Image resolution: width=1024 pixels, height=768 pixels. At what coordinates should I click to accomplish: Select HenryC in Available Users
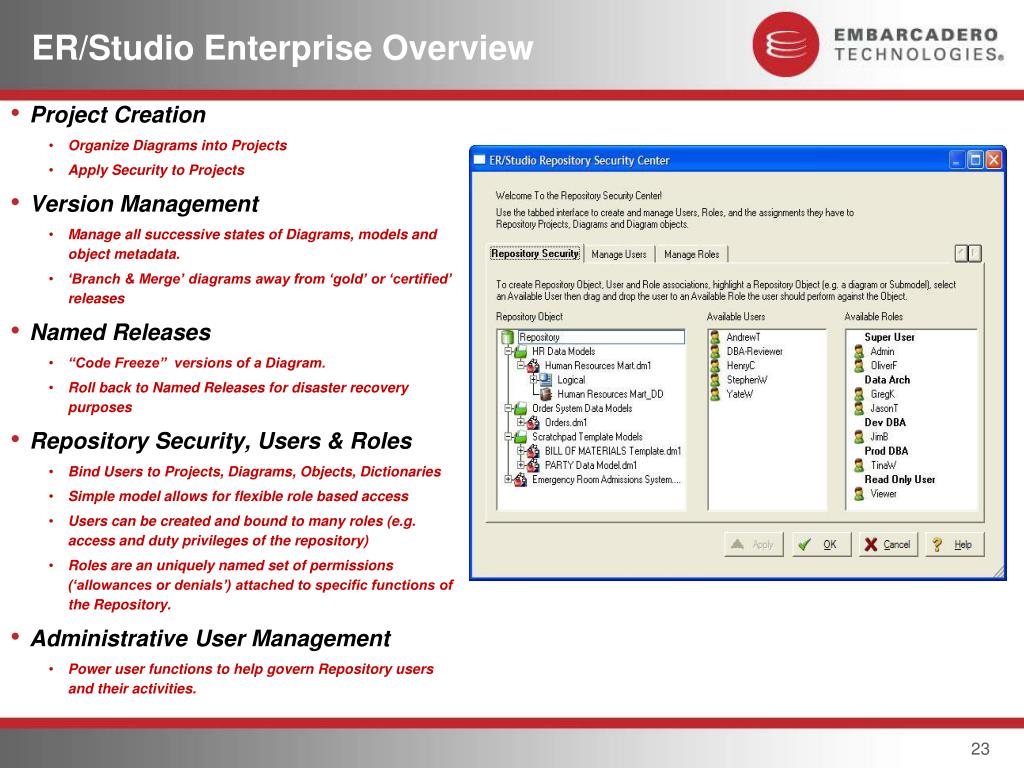pyautogui.click(x=741, y=366)
